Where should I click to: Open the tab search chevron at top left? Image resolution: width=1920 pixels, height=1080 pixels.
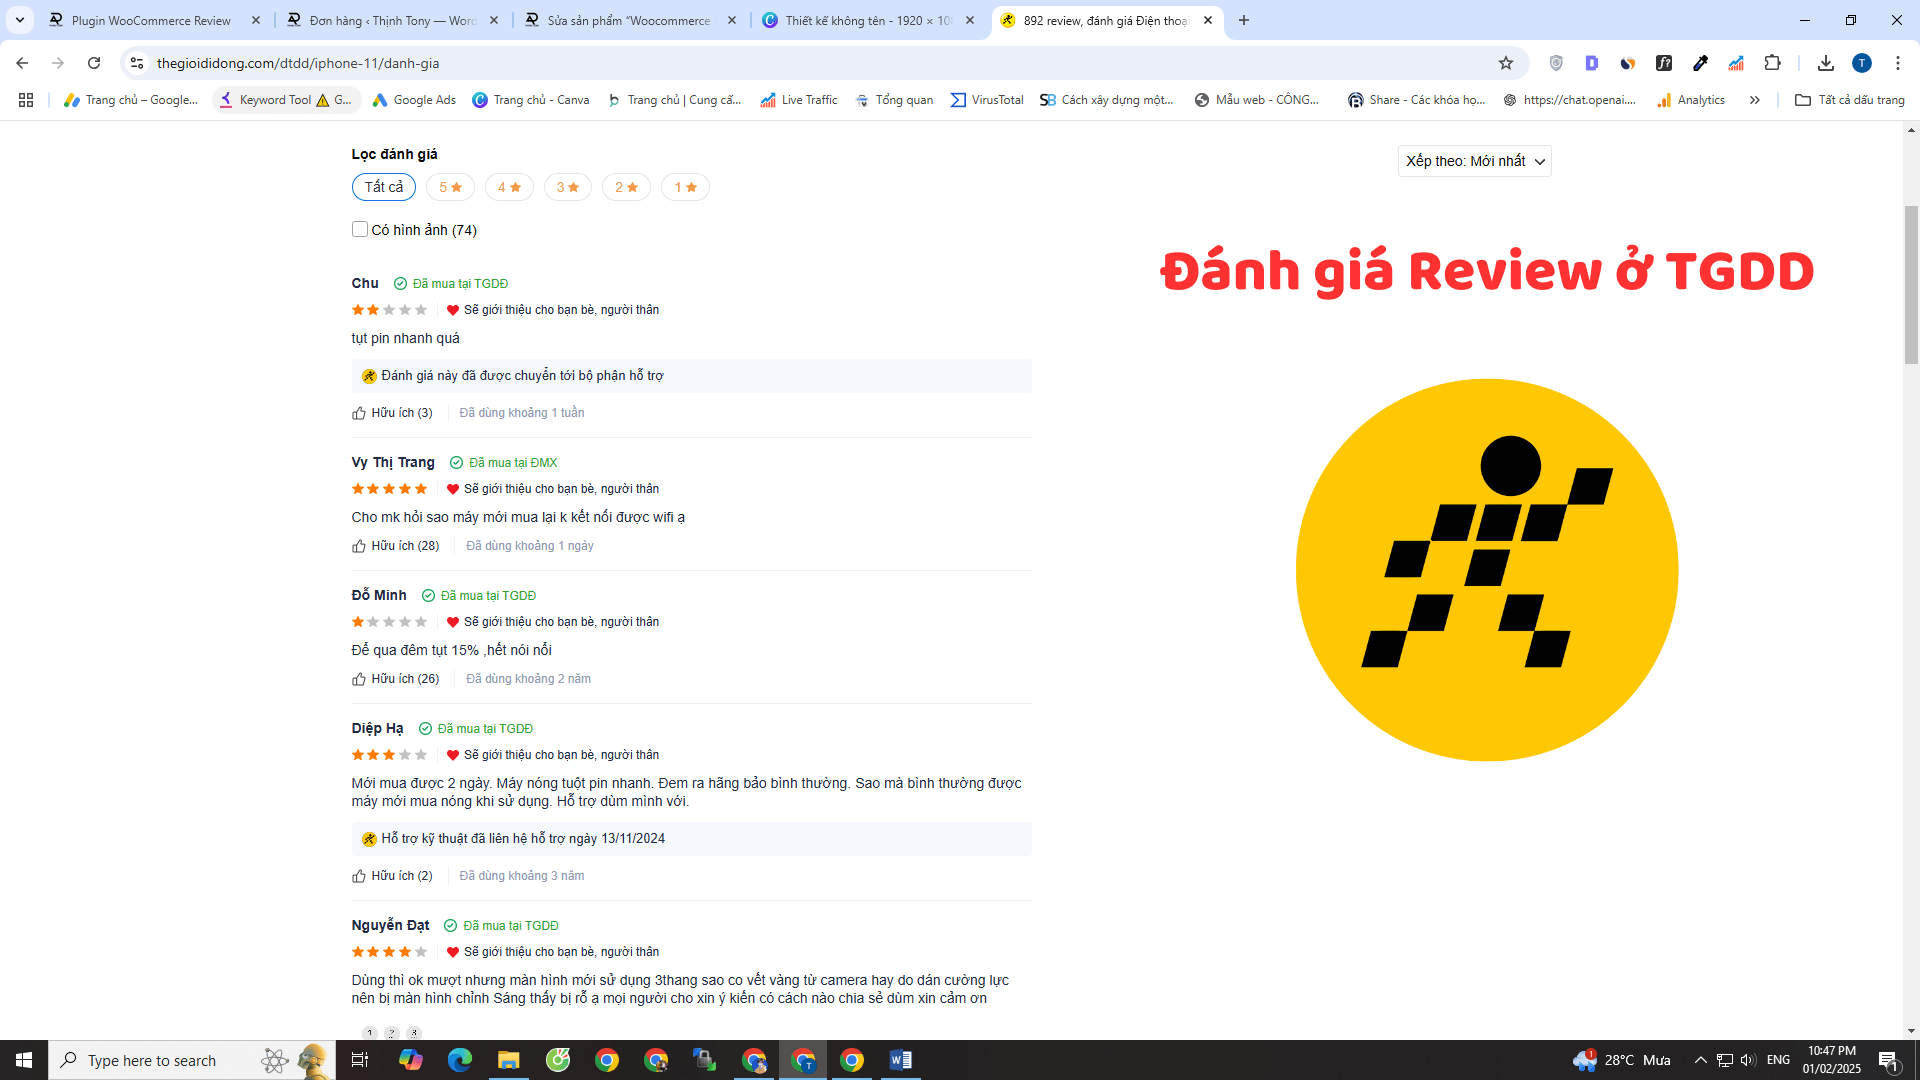click(x=20, y=20)
